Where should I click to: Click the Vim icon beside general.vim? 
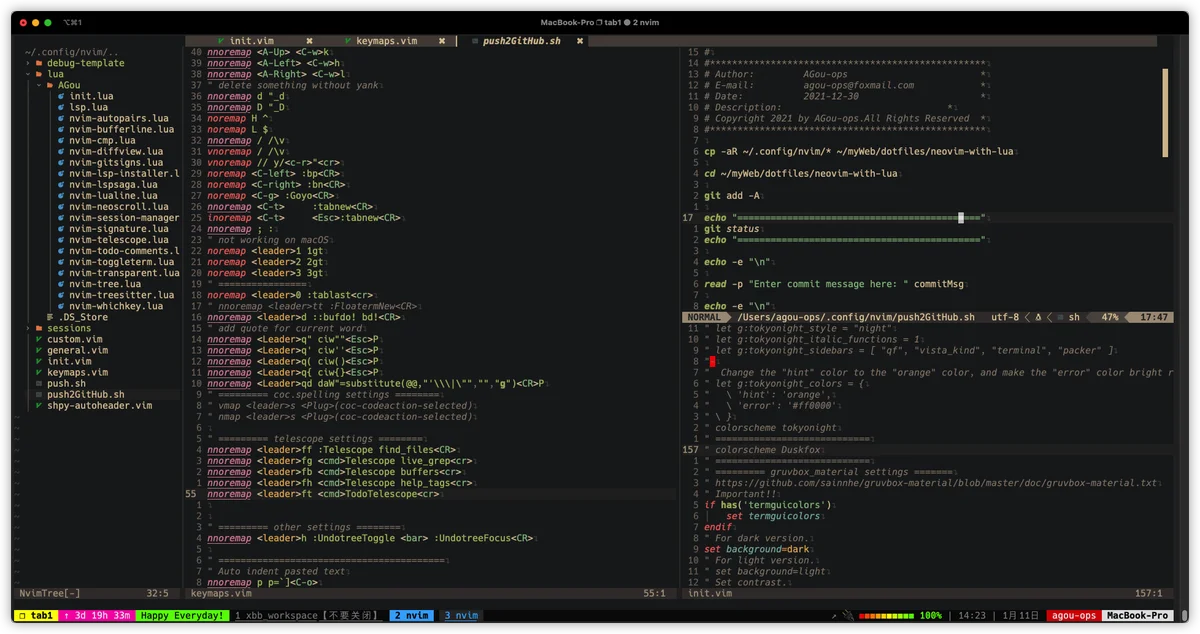(39, 350)
